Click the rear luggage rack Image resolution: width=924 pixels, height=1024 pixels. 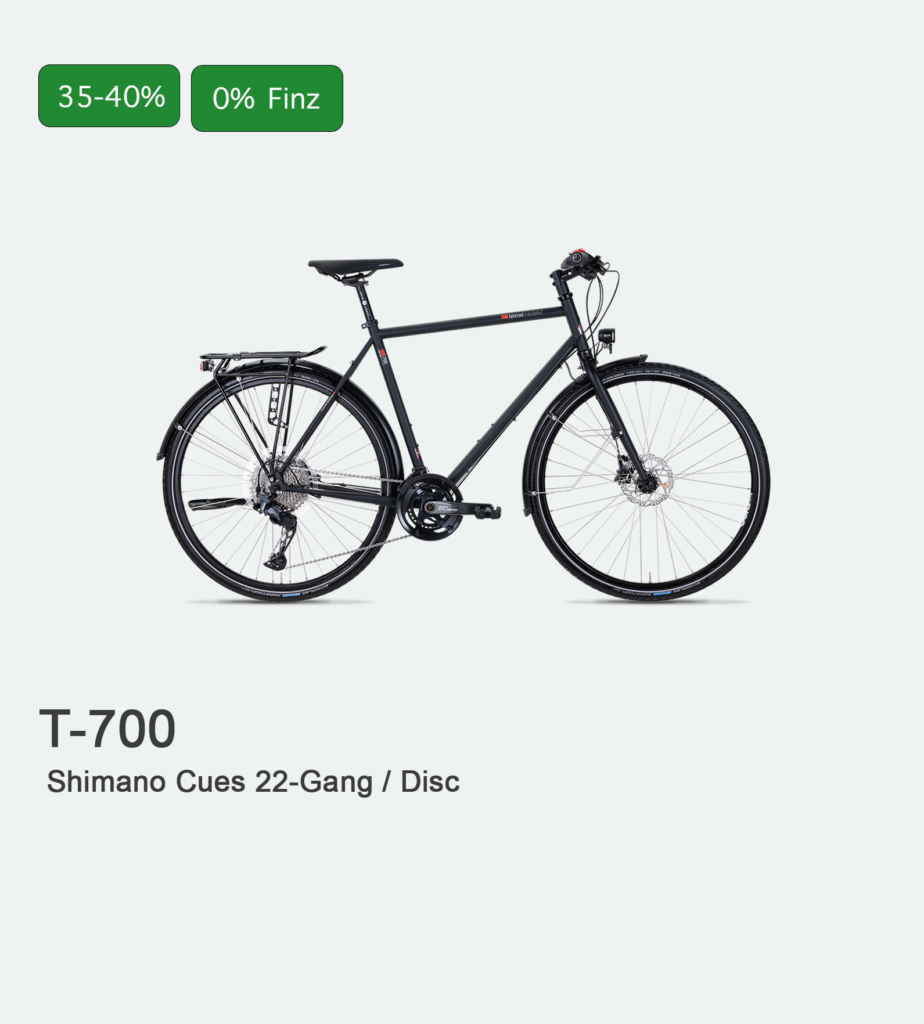click(261, 357)
